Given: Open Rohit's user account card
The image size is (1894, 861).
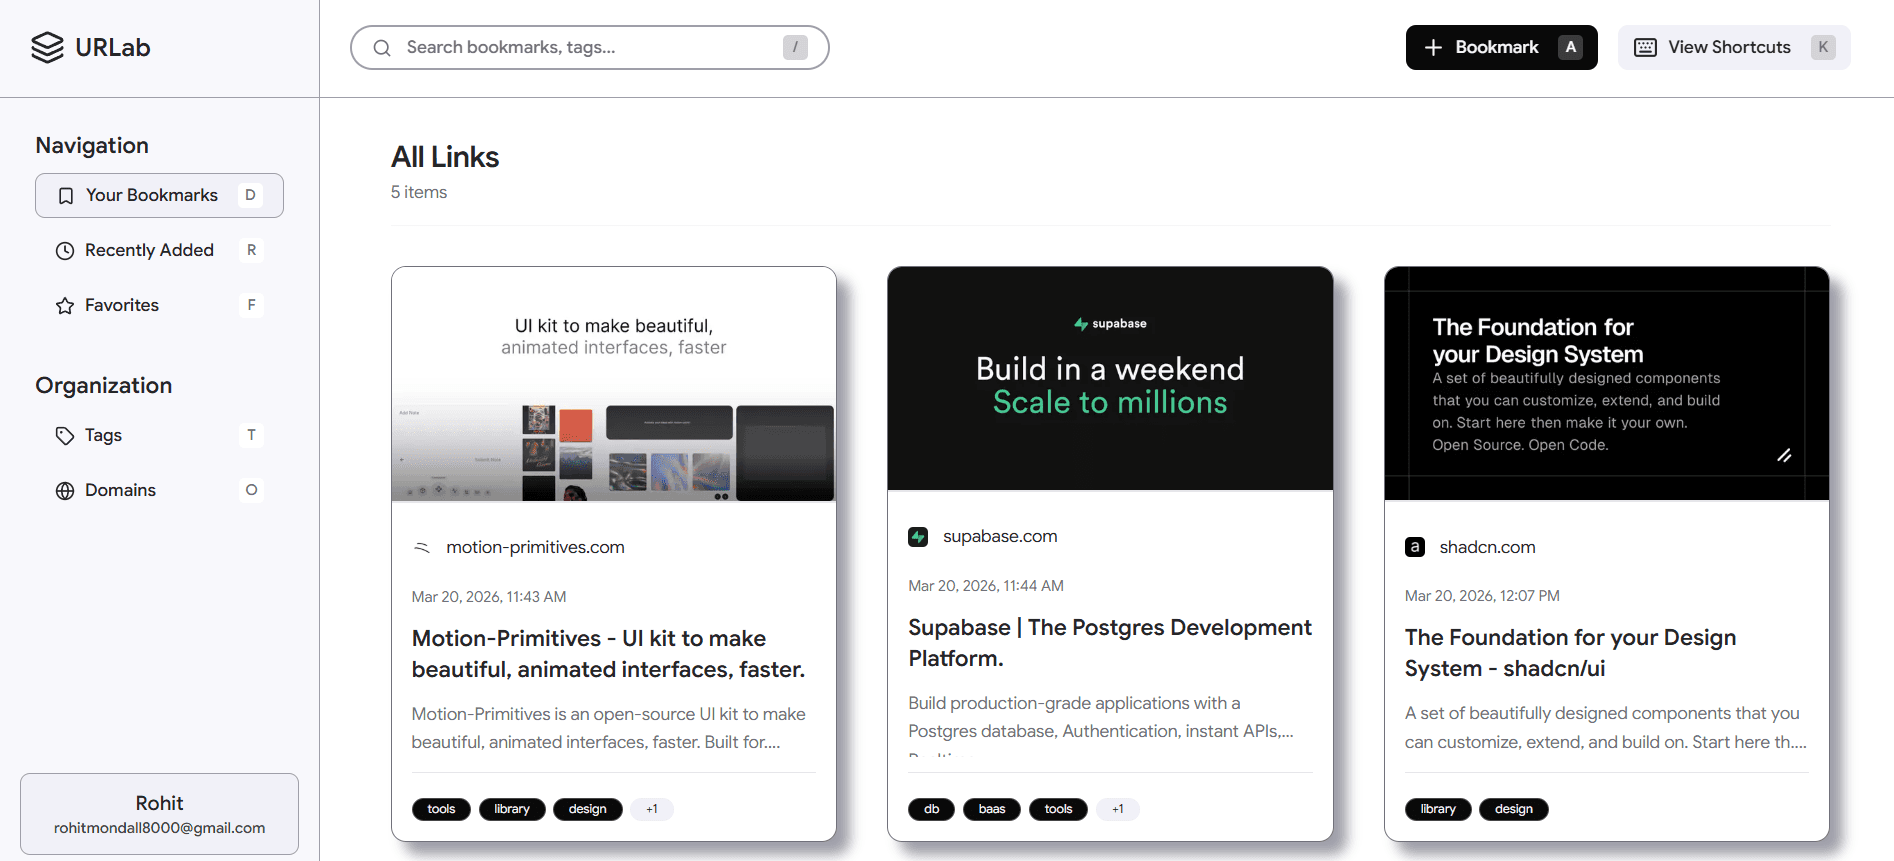Looking at the screenshot, I should [159, 814].
